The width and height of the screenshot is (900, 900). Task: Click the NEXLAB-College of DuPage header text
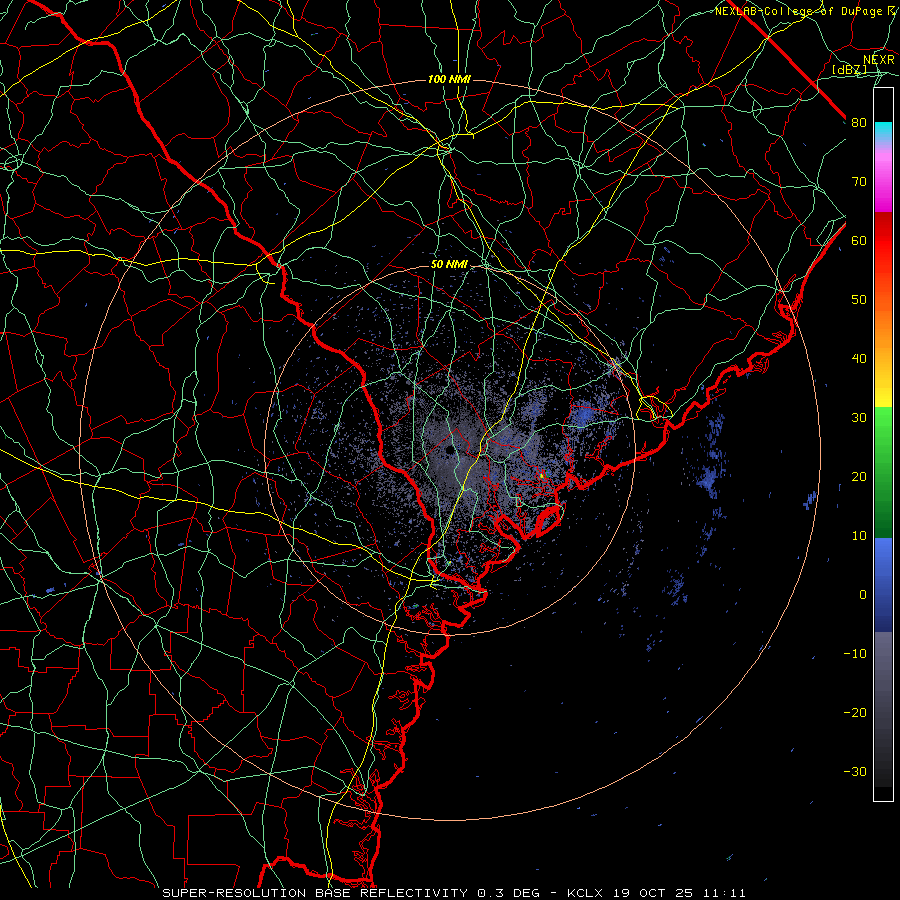[798, 11]
